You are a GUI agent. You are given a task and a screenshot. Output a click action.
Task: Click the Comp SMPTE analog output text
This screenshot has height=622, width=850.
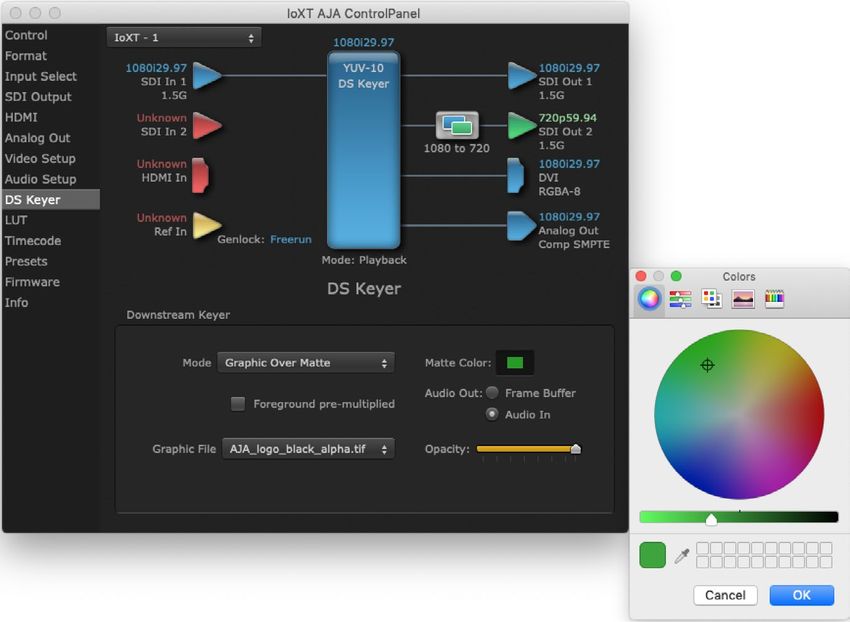coord(574,245)
